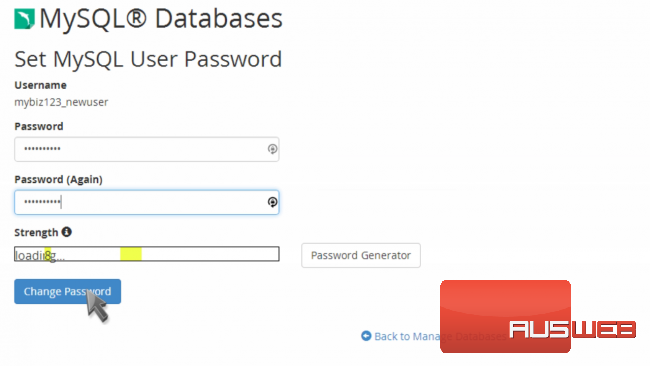This screenshot has height=366, width=650.
Task: Click the Username label
Action: pyautogui.click(x=41, y=85)
